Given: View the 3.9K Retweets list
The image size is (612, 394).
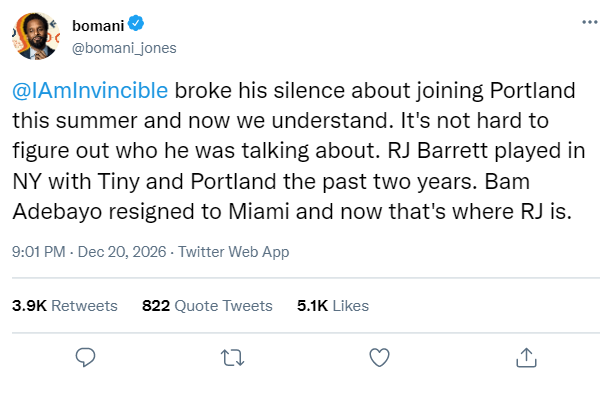Looking at the screenshot, I should [x=65, y=306].
